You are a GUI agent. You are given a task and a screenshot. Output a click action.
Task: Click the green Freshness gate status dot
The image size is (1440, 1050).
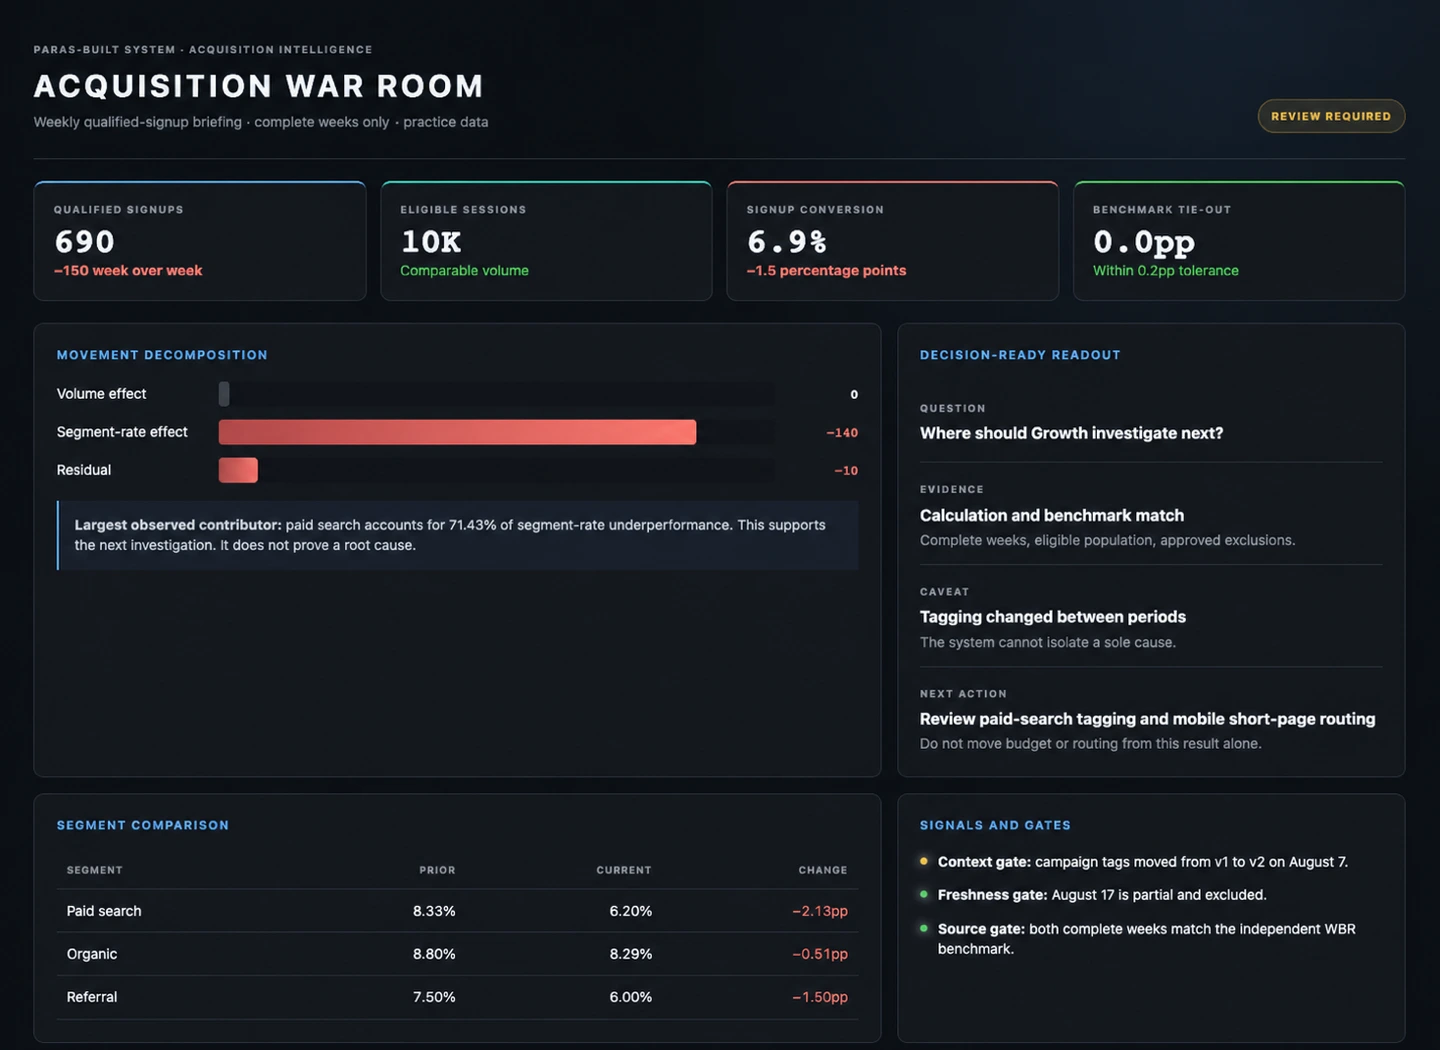pyautogui.click(x=924, y=894)
